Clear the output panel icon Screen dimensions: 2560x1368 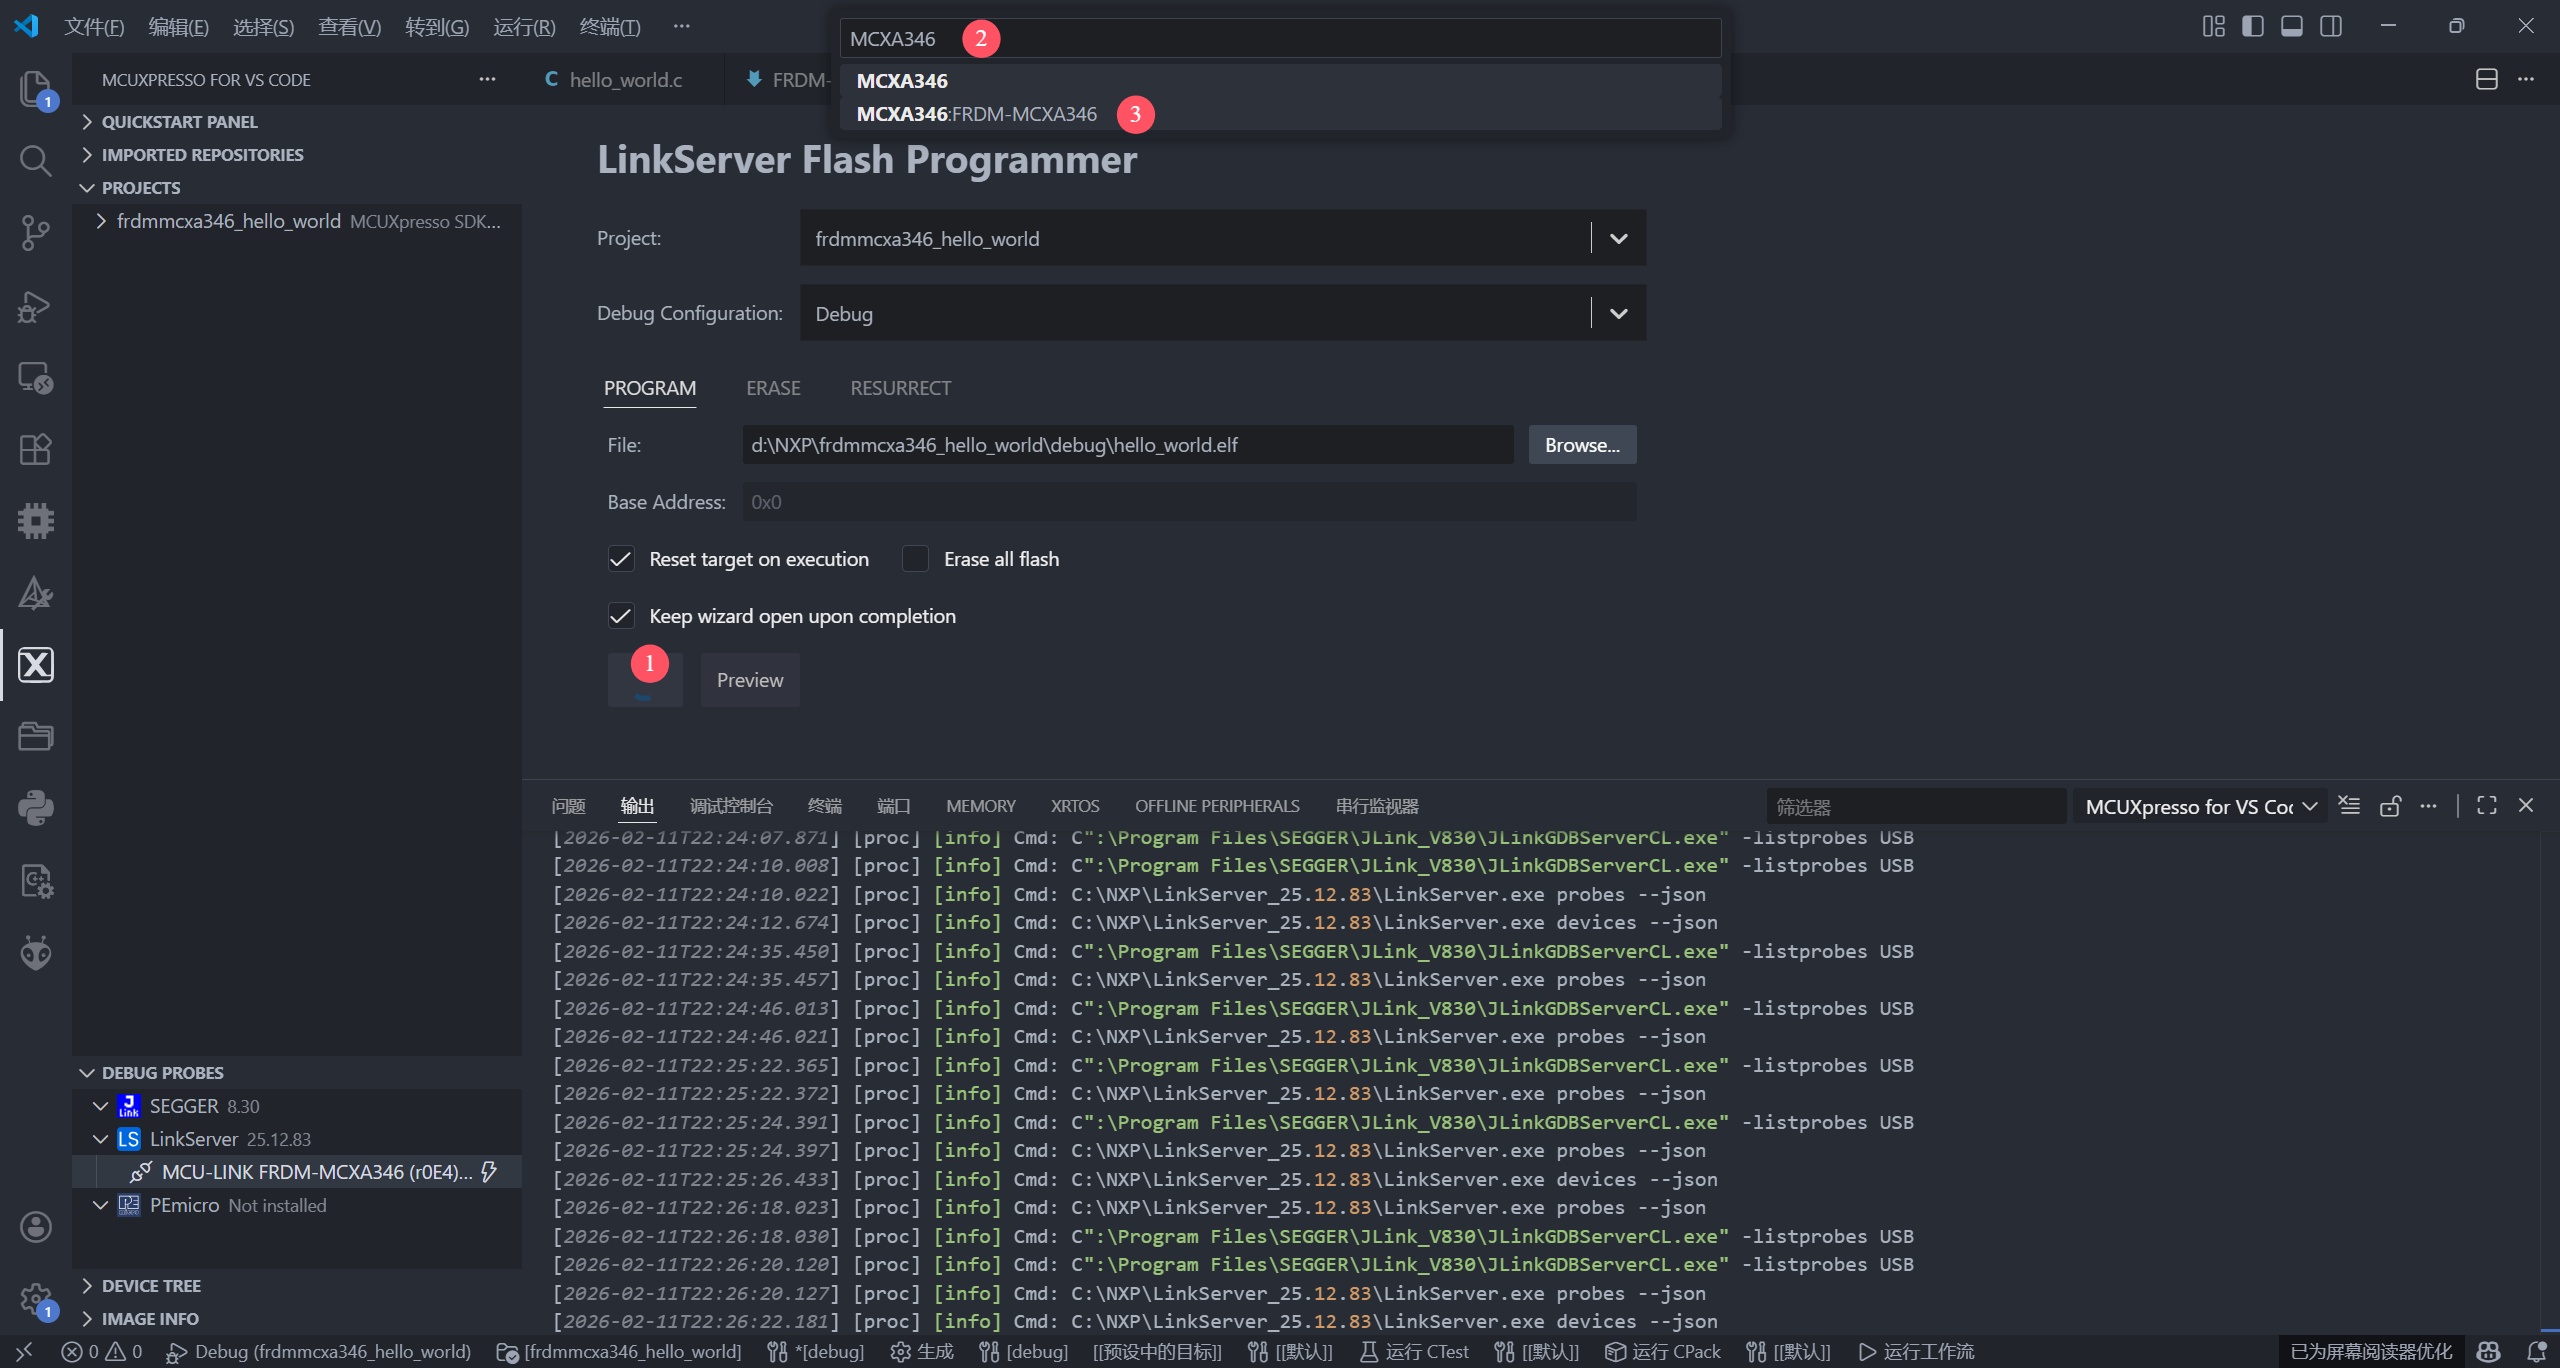[2350, 806]
